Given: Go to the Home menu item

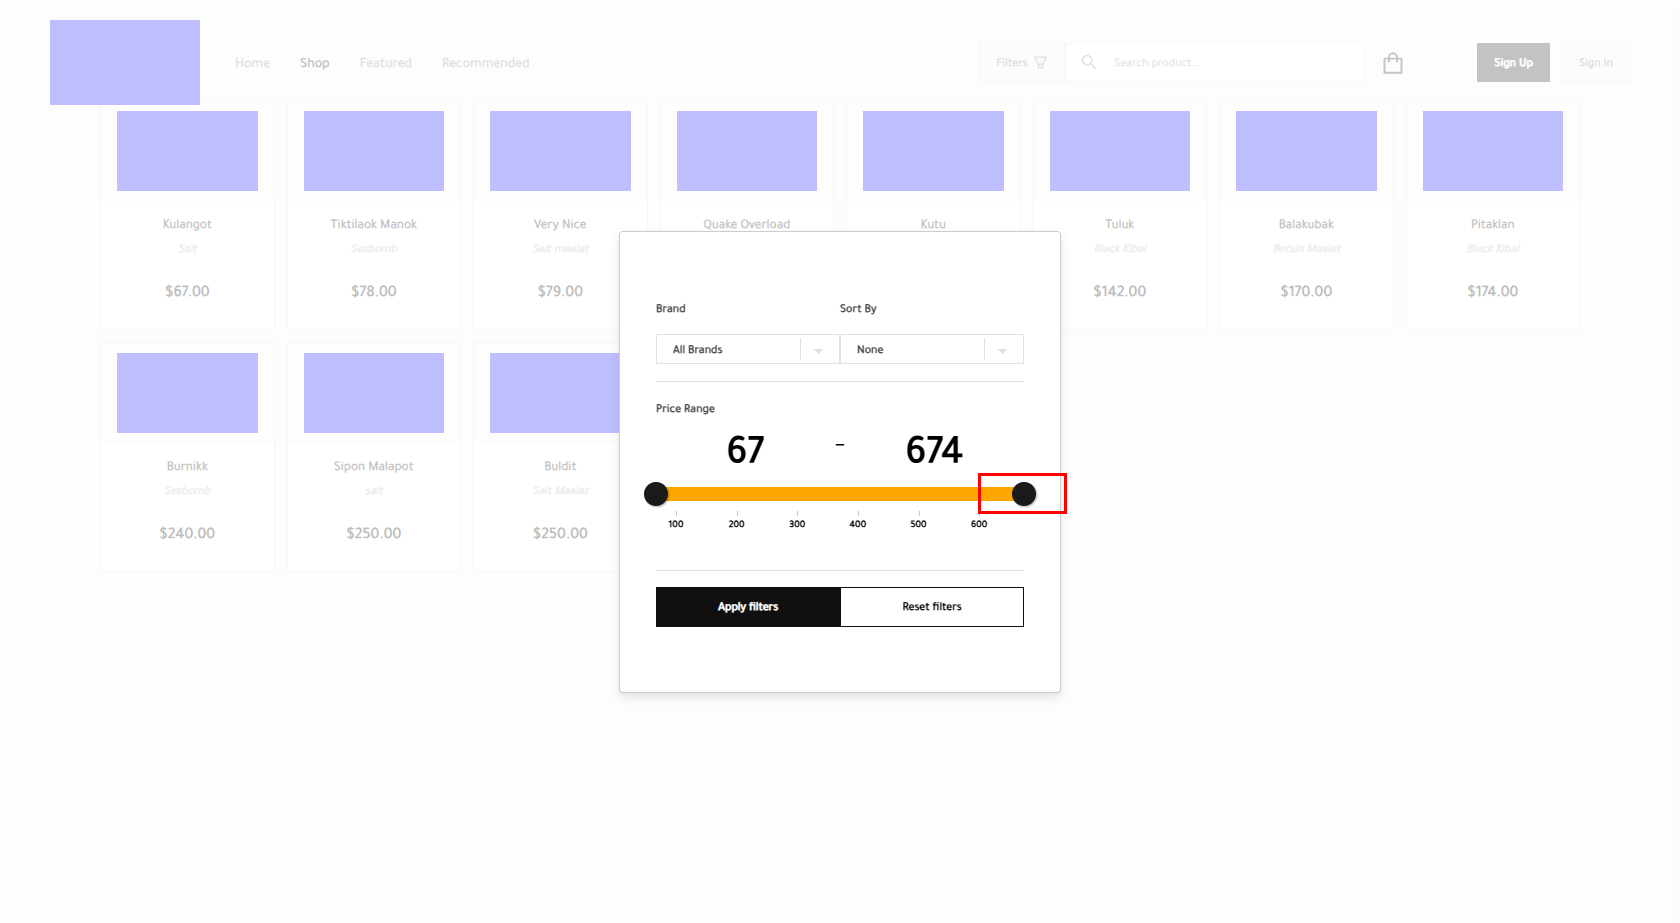Looking at the screenshot, I should tap(252, 62).
